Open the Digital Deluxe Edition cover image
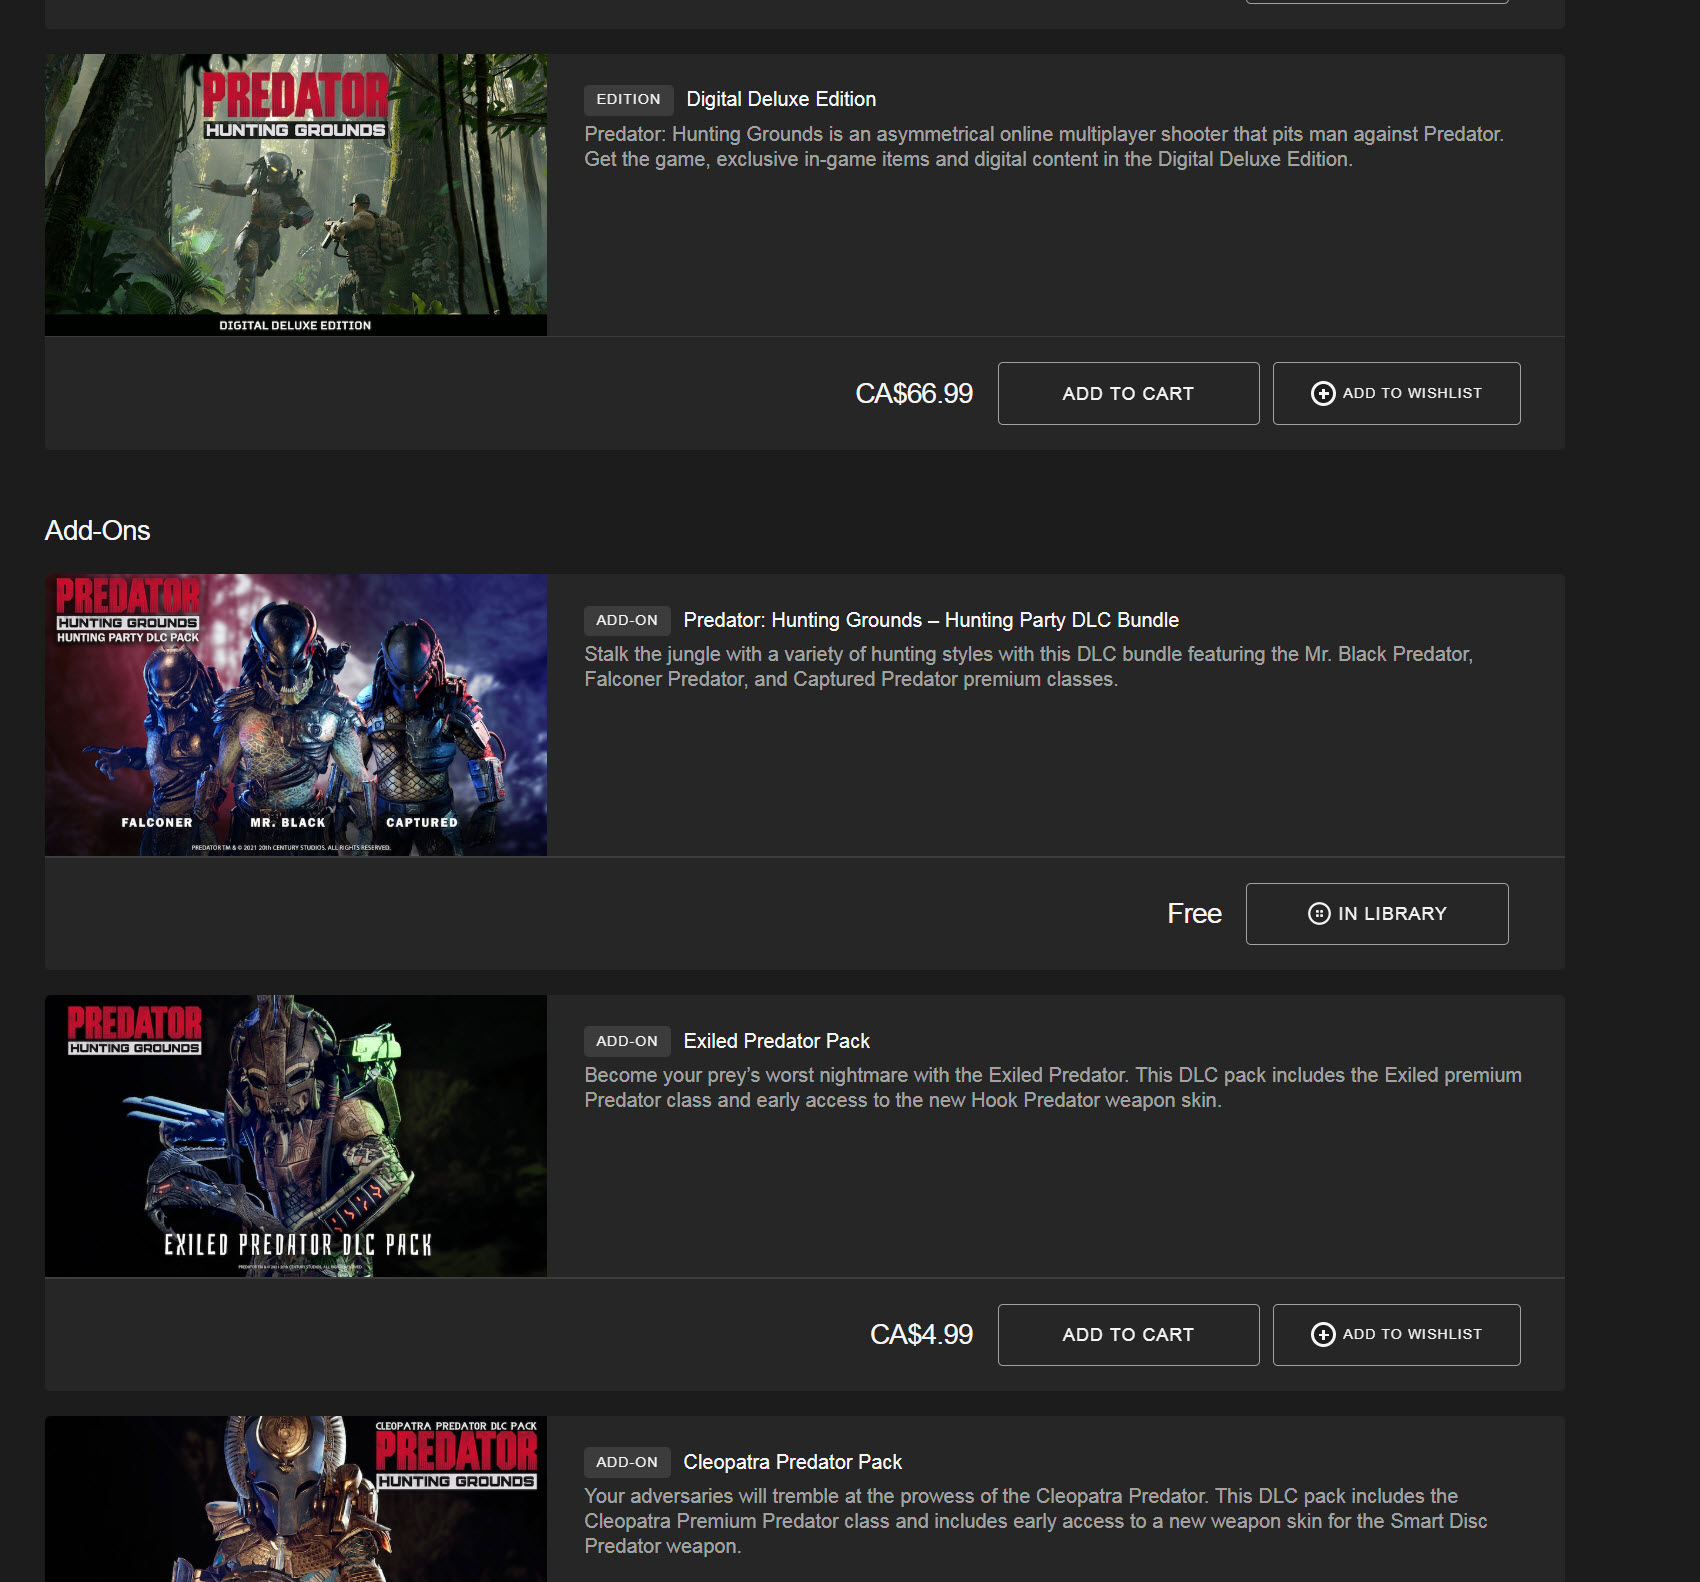Image resolution: width=1700 pixels, height=1582 pixels. click(296, 195)
